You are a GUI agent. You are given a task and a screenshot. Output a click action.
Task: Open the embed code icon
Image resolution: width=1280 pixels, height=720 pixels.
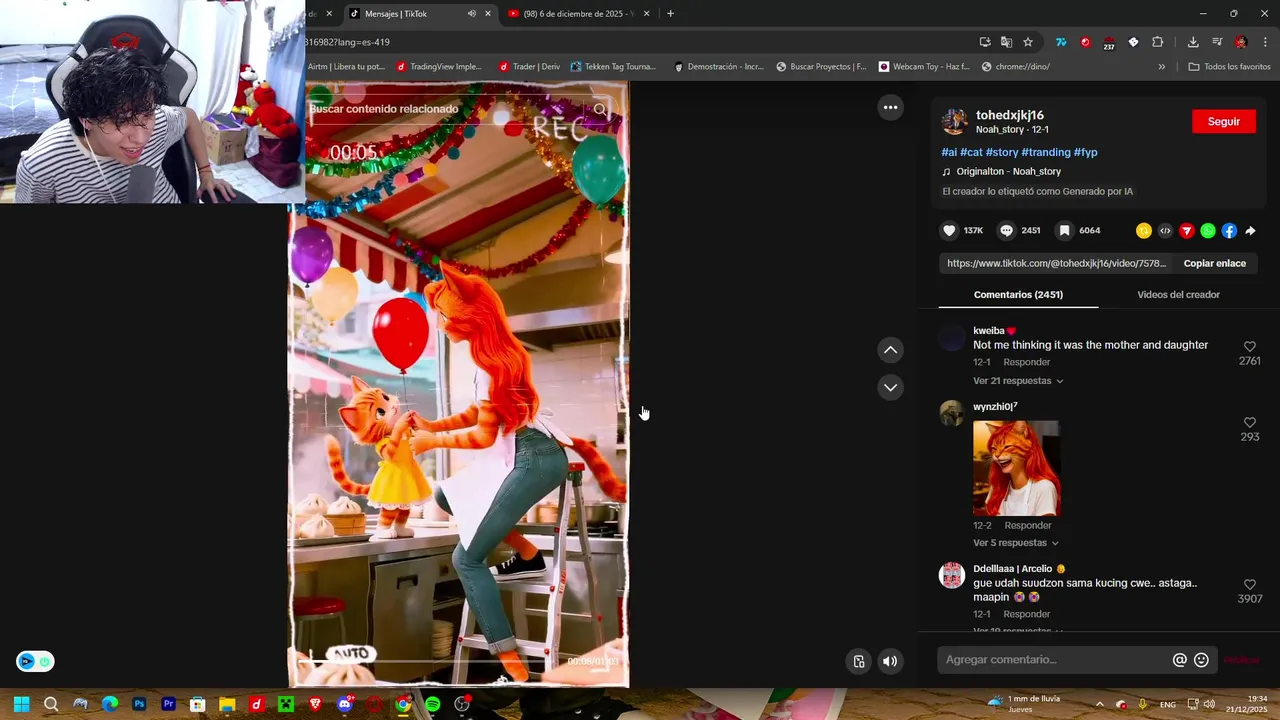click(1165, 231)
